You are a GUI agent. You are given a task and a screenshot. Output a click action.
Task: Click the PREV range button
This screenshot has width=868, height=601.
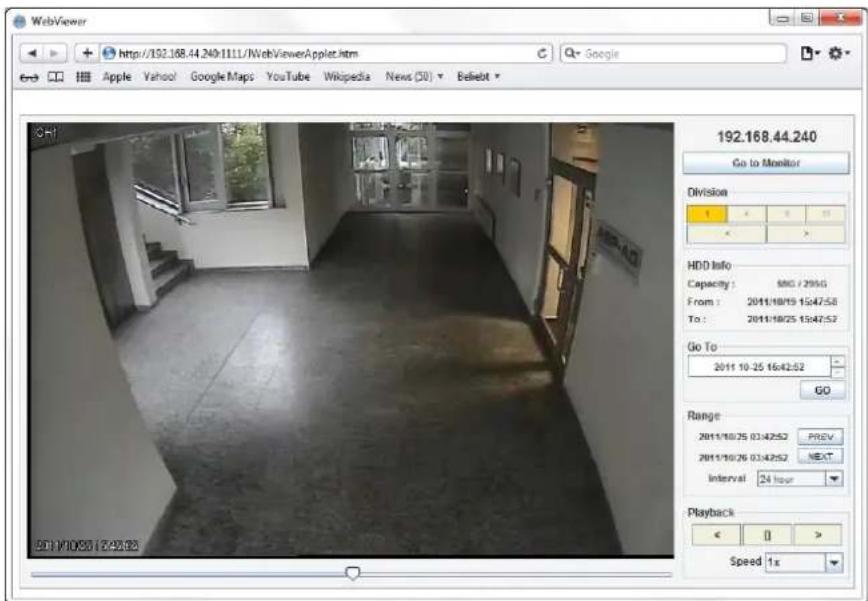coord(820,437)
